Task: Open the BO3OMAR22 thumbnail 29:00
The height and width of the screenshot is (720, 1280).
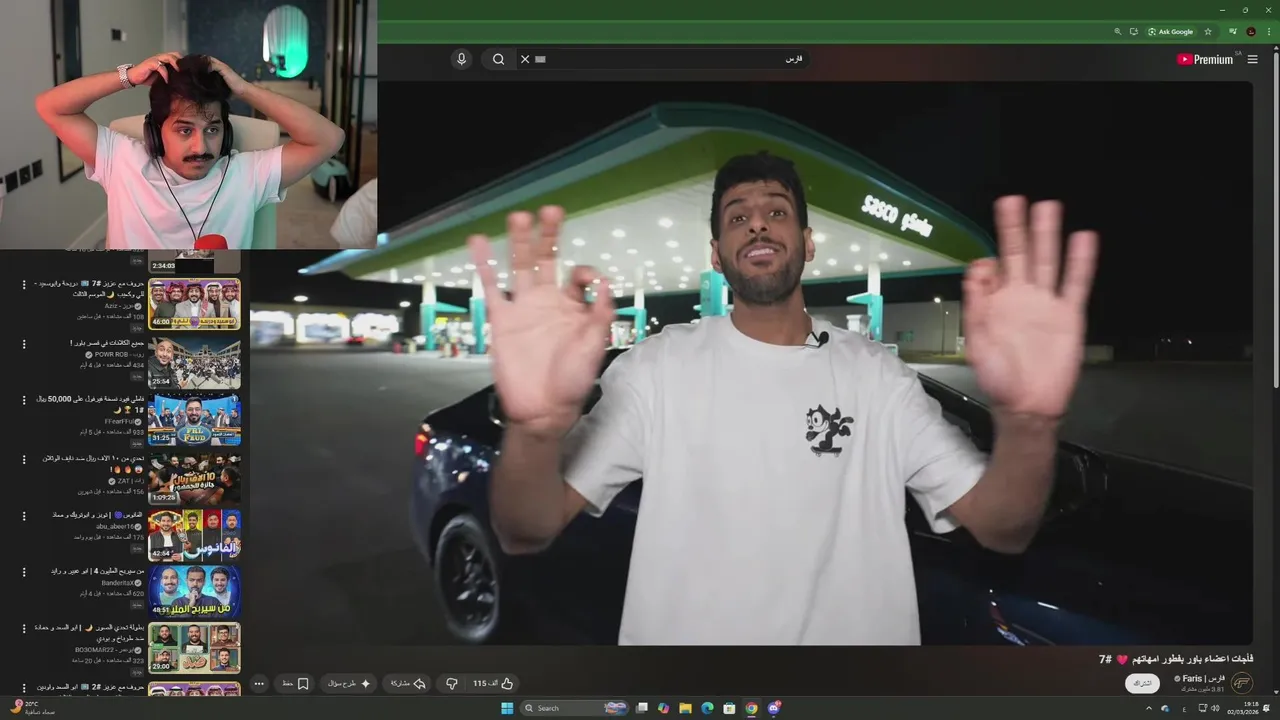Action: tap(194, 648)
